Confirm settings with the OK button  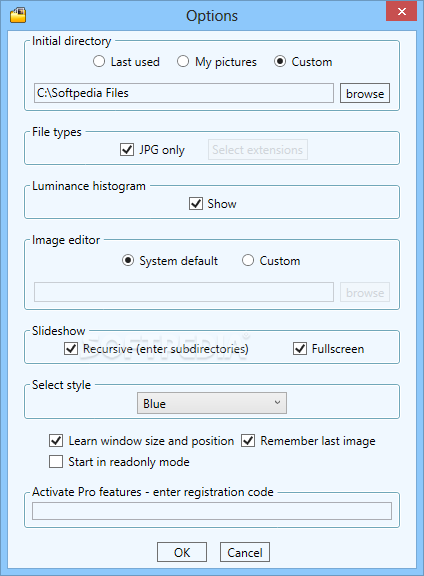point(182,552)
